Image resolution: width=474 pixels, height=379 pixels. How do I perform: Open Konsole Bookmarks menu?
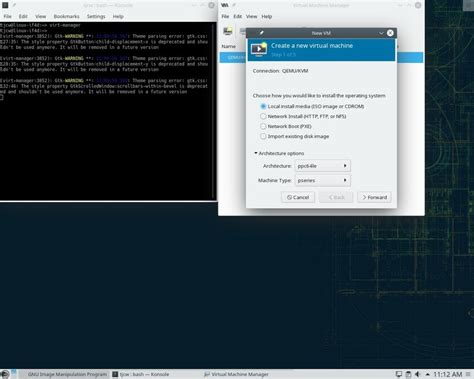point(67,16)
